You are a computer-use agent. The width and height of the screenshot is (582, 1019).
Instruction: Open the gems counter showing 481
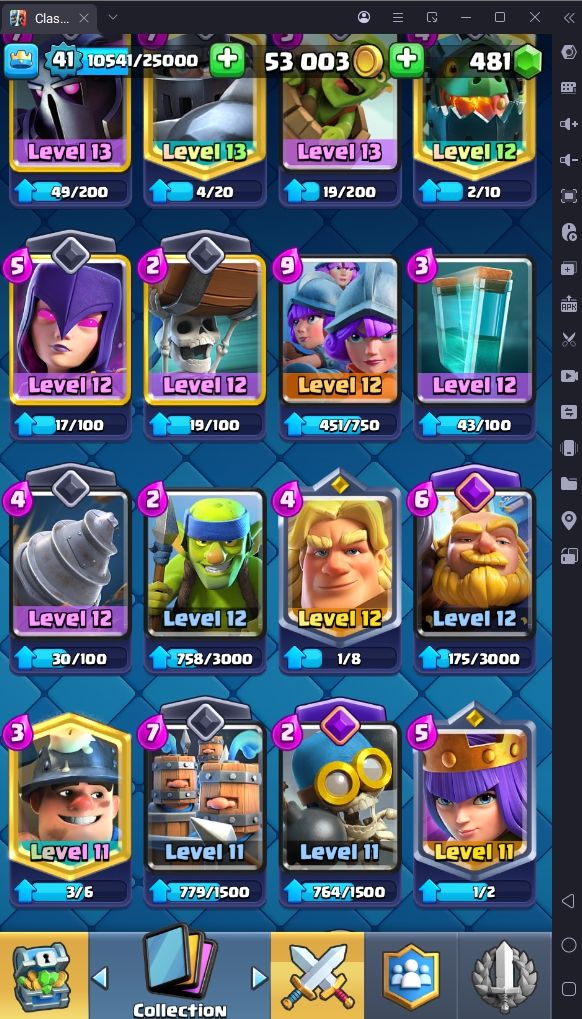[x=505, y=61]
